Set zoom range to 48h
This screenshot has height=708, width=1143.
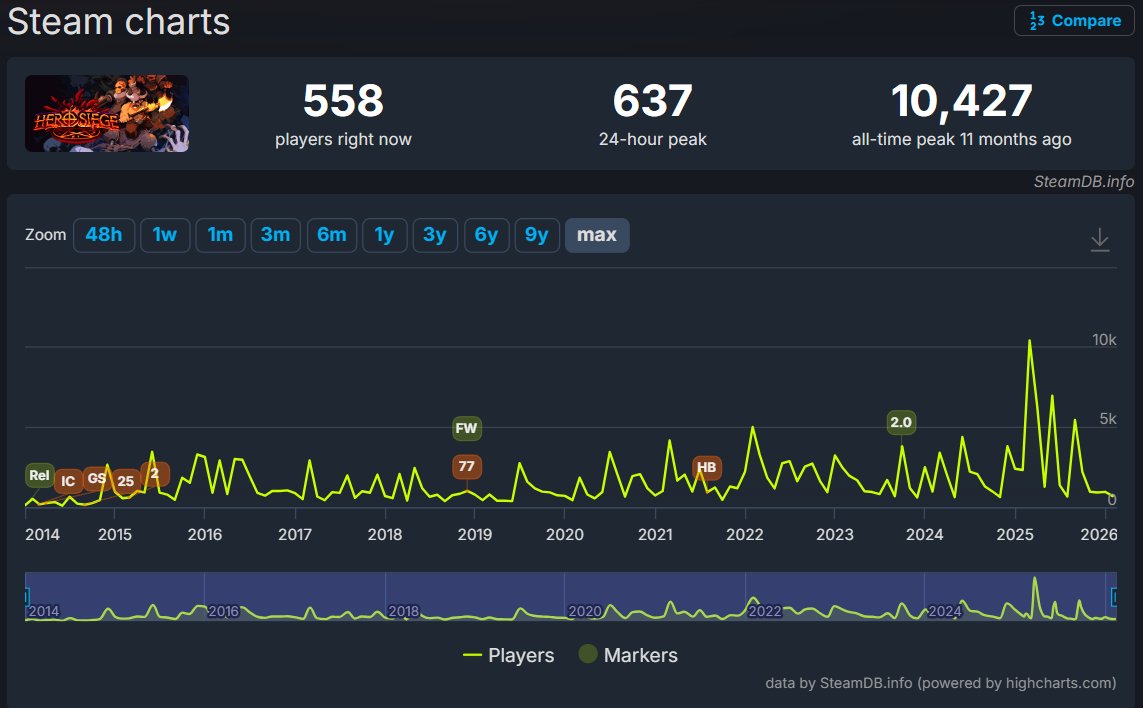pos(104,235)
